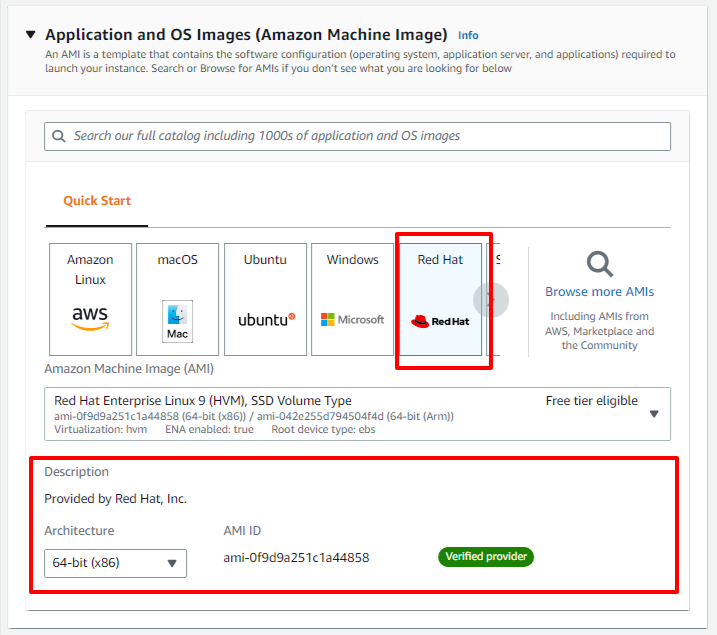Click the Architecture label

click(x=79, y=531)
